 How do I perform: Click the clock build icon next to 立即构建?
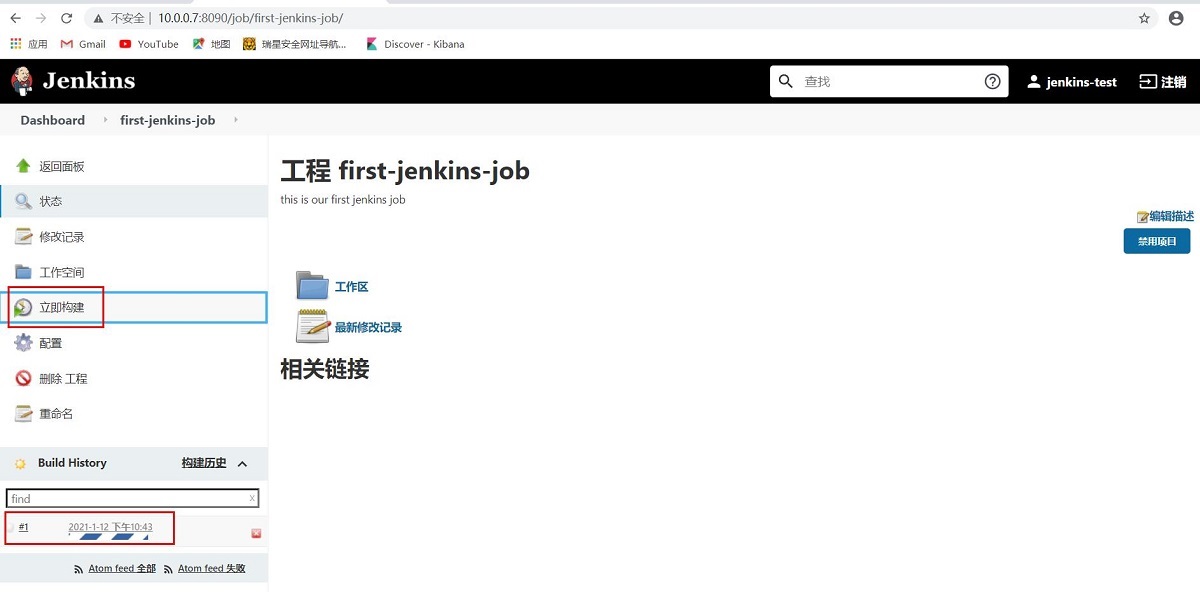[23, 307]
